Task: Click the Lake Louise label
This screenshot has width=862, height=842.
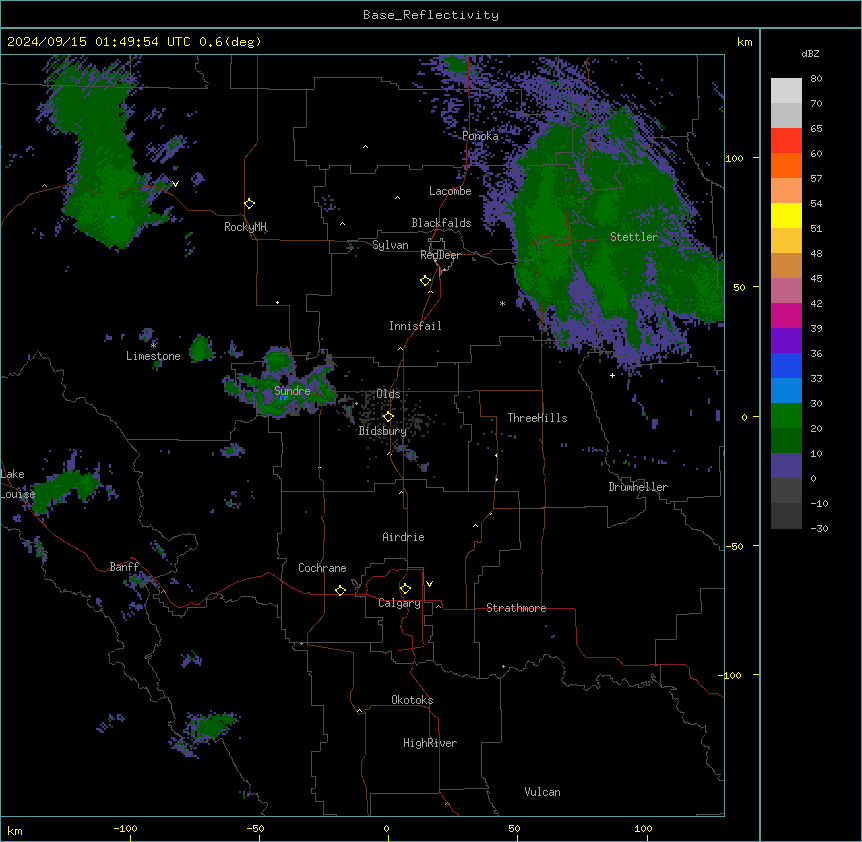Action: [16, 484]
